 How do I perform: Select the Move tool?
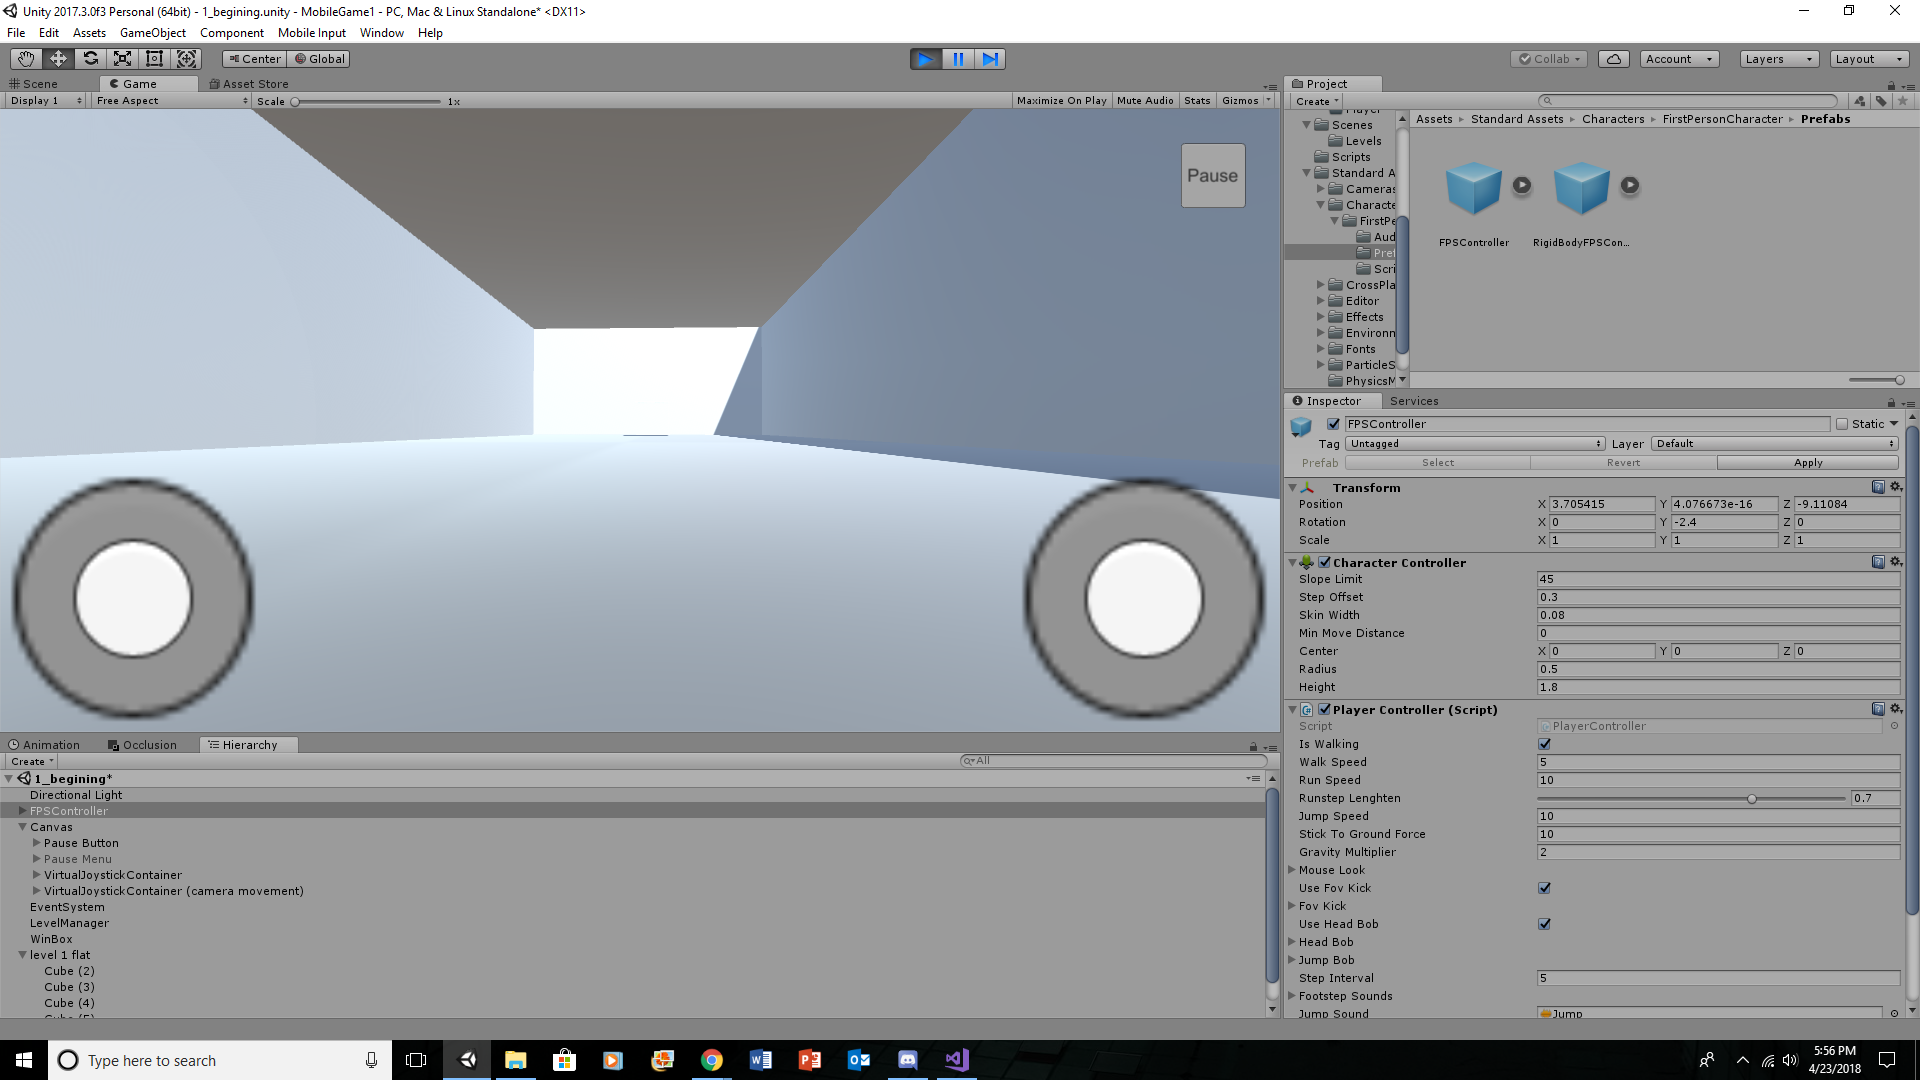(58, 59)
